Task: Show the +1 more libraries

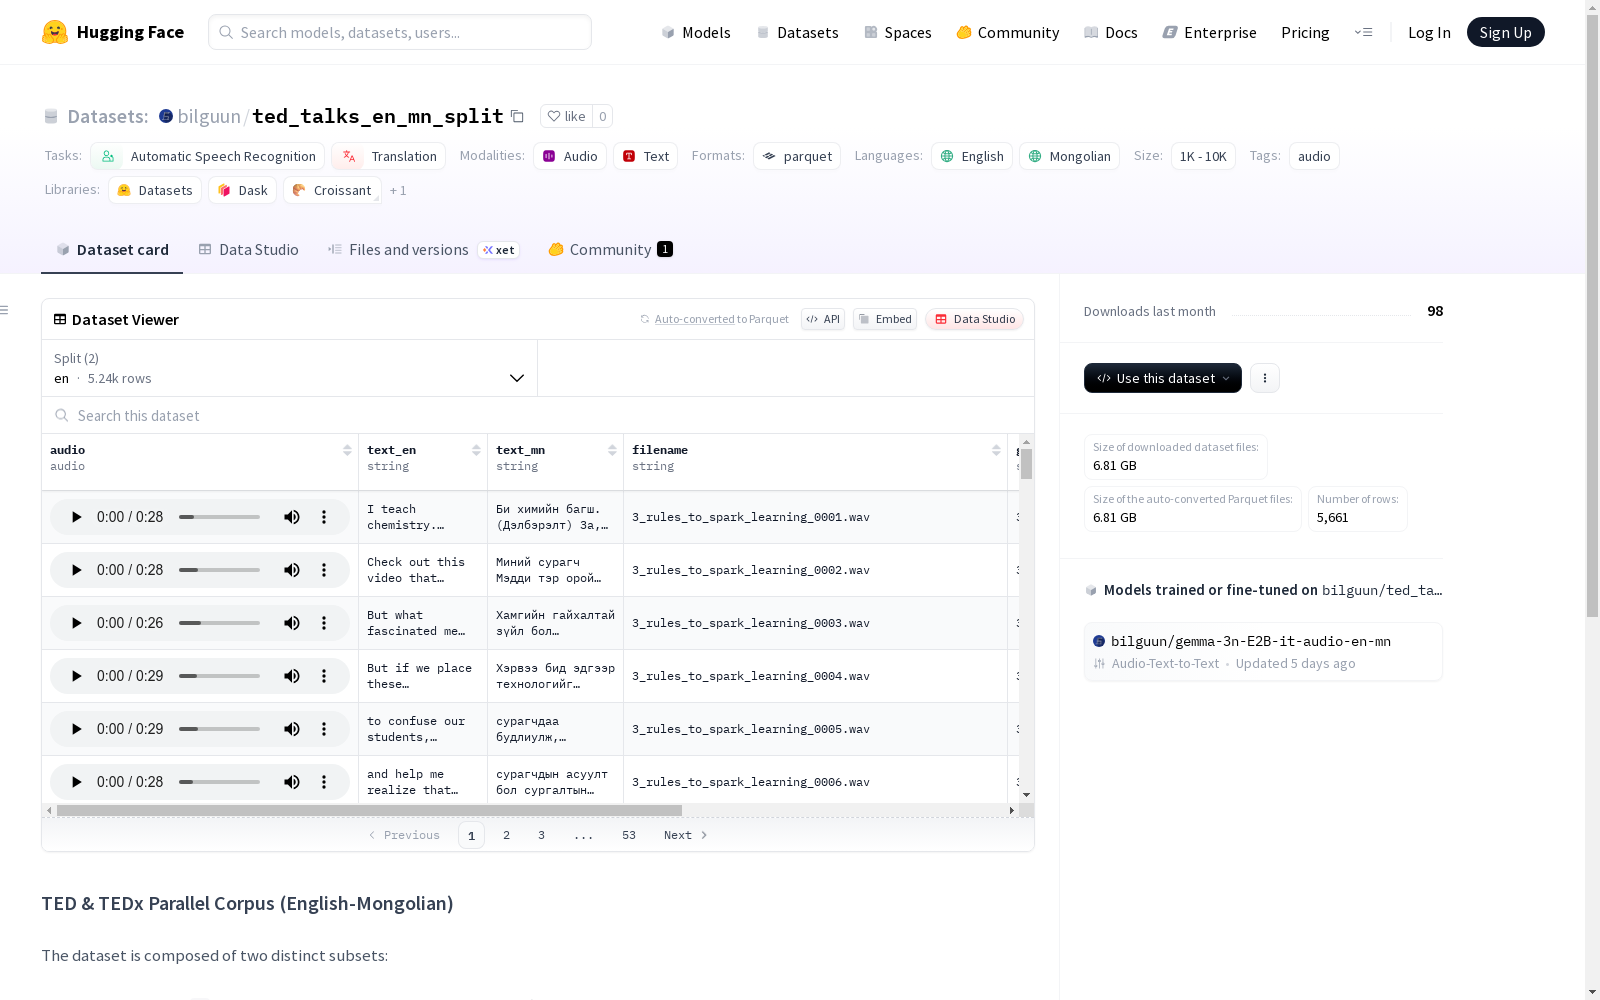Action: (398, 190)
